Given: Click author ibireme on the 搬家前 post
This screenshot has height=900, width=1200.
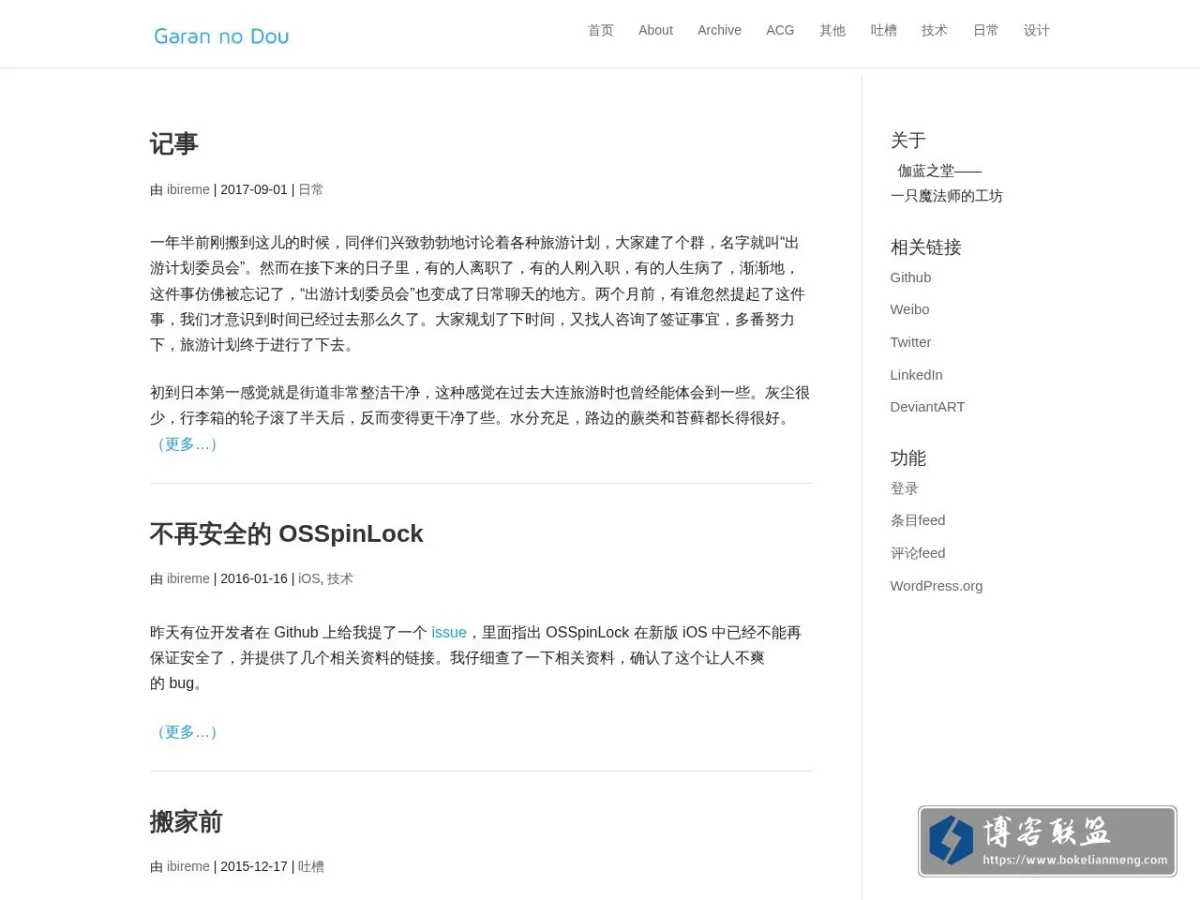Looking at the screenshot, I should 188,867.
